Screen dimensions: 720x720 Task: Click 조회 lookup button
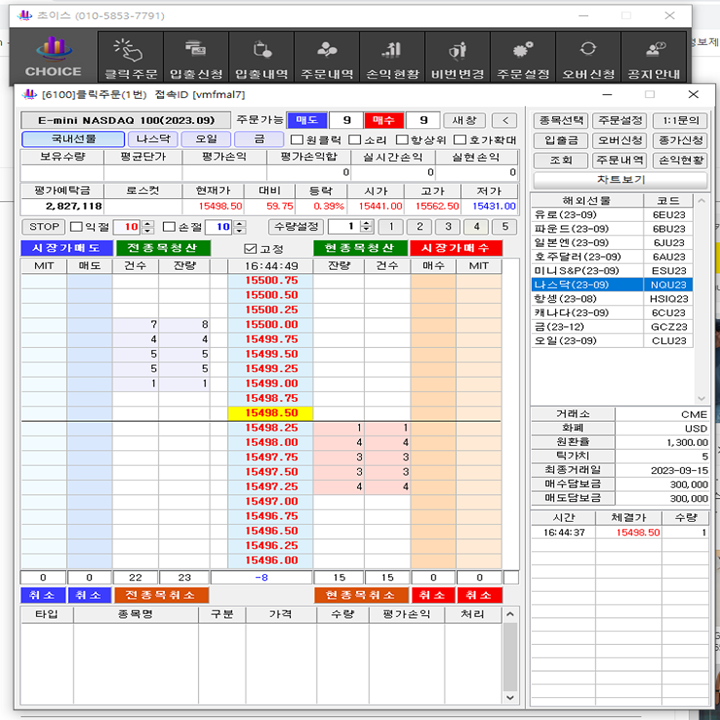point(561,160)
